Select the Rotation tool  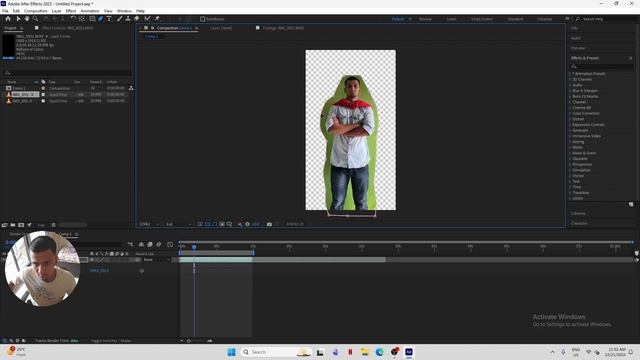(73, 19)
